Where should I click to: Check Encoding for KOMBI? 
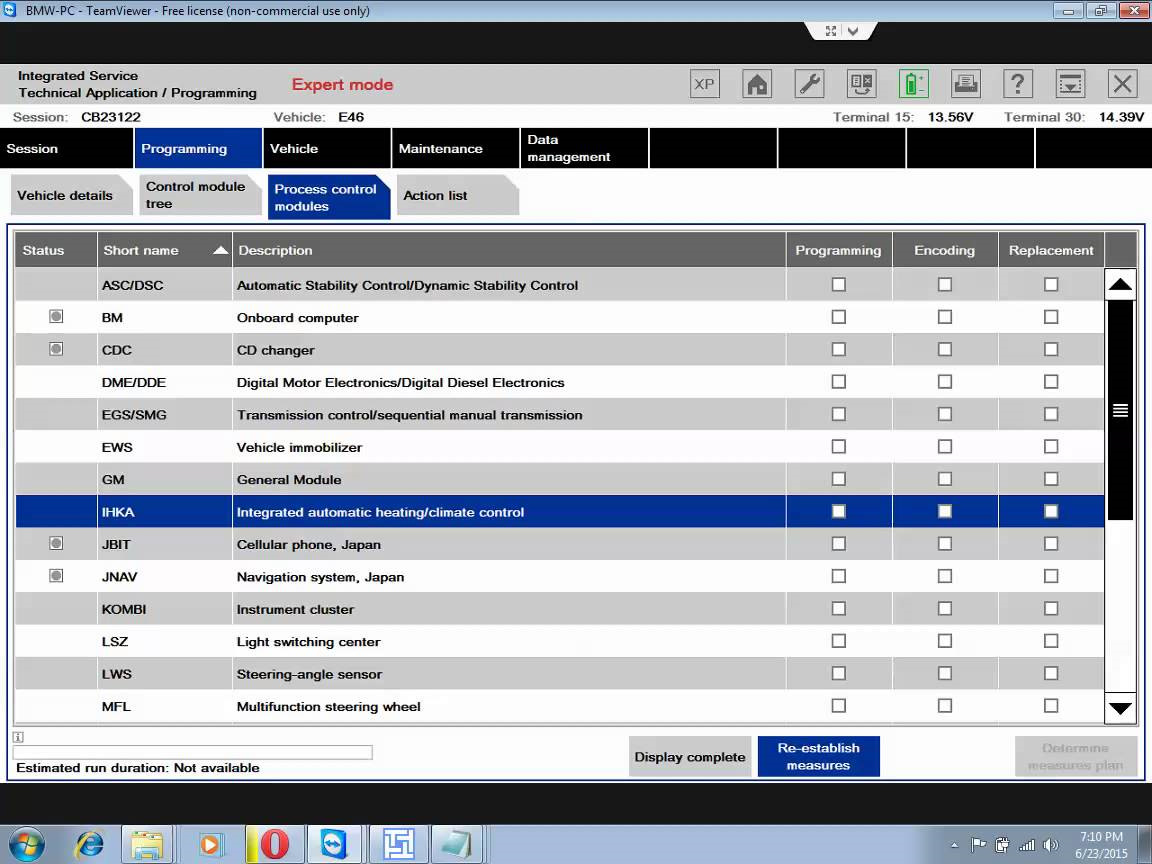(945, 608)
